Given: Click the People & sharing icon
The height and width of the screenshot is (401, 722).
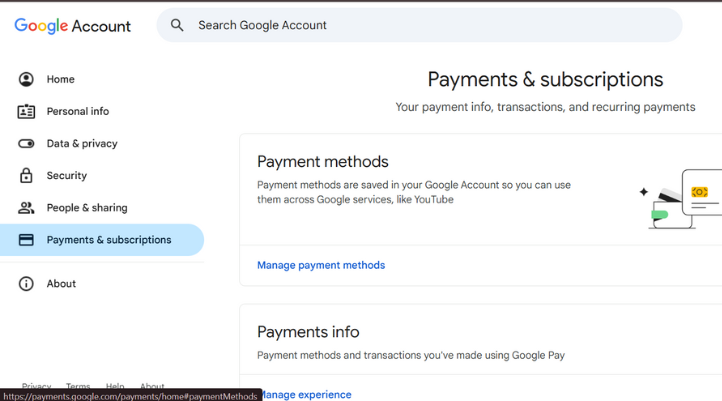Looking at the screenshot, I should 26,207.
